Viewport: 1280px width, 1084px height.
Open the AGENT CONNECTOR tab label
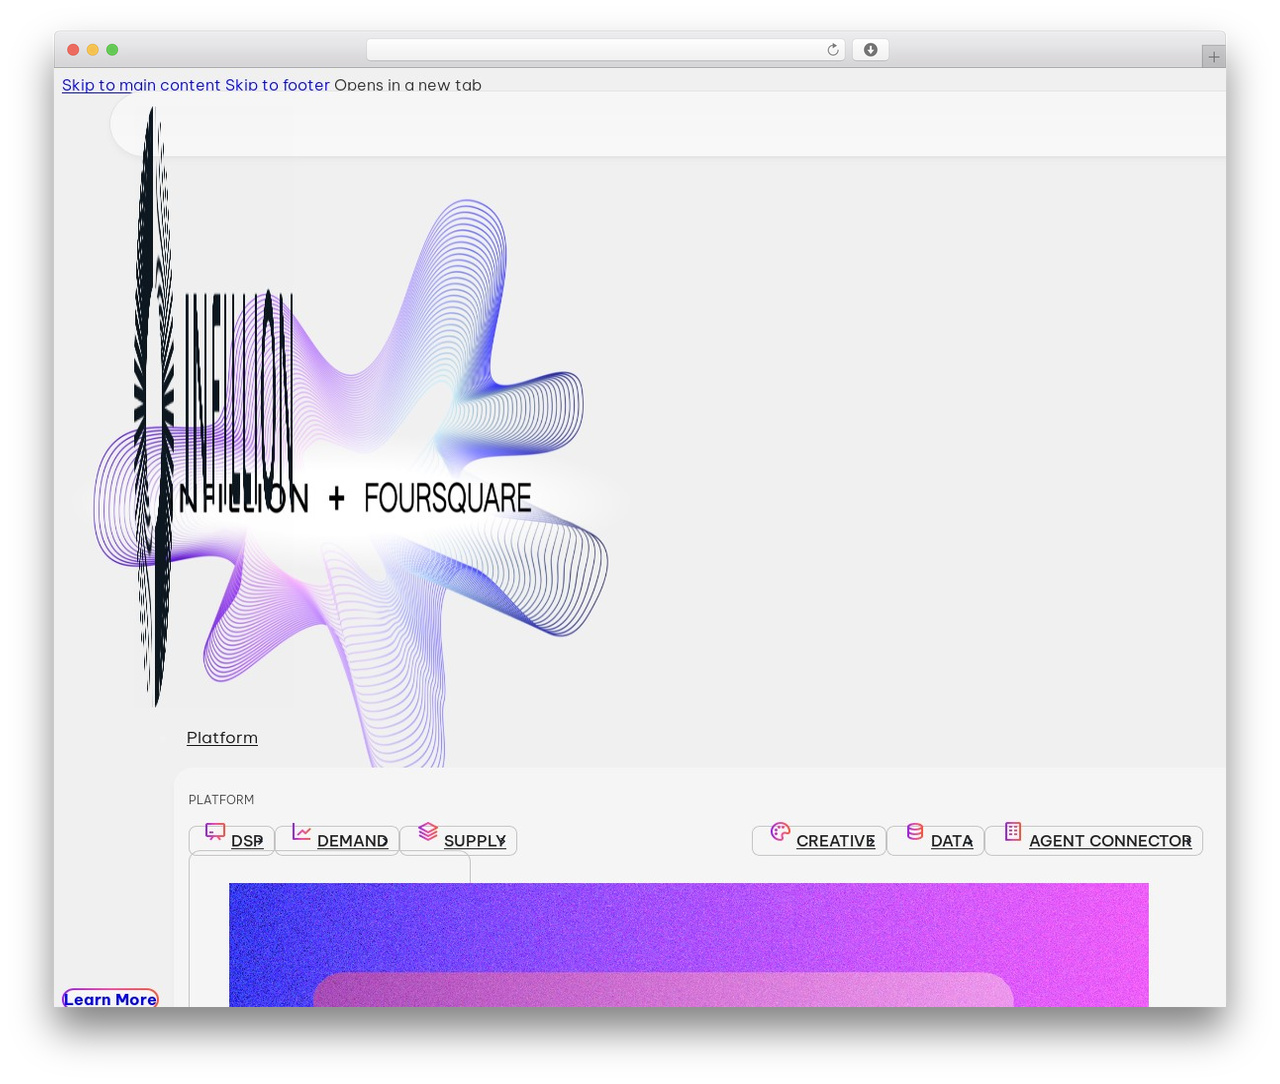click(x=1110, y=841)
